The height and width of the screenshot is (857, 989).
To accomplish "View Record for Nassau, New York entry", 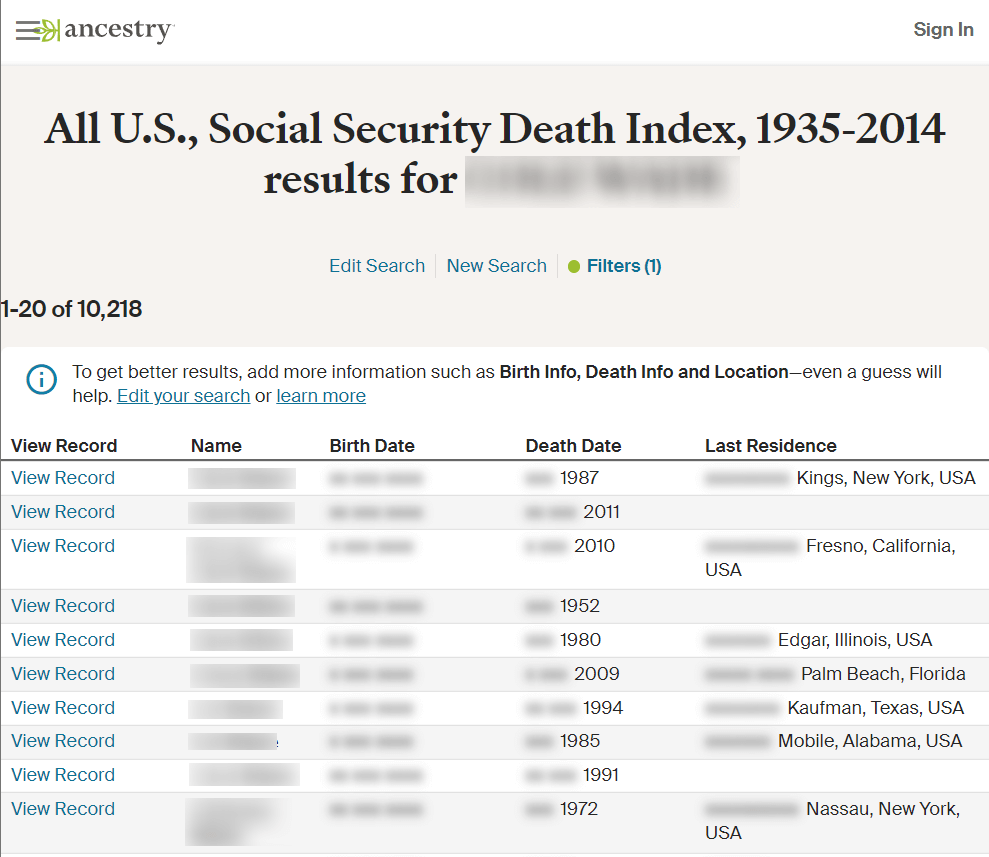I will [63, 809].
